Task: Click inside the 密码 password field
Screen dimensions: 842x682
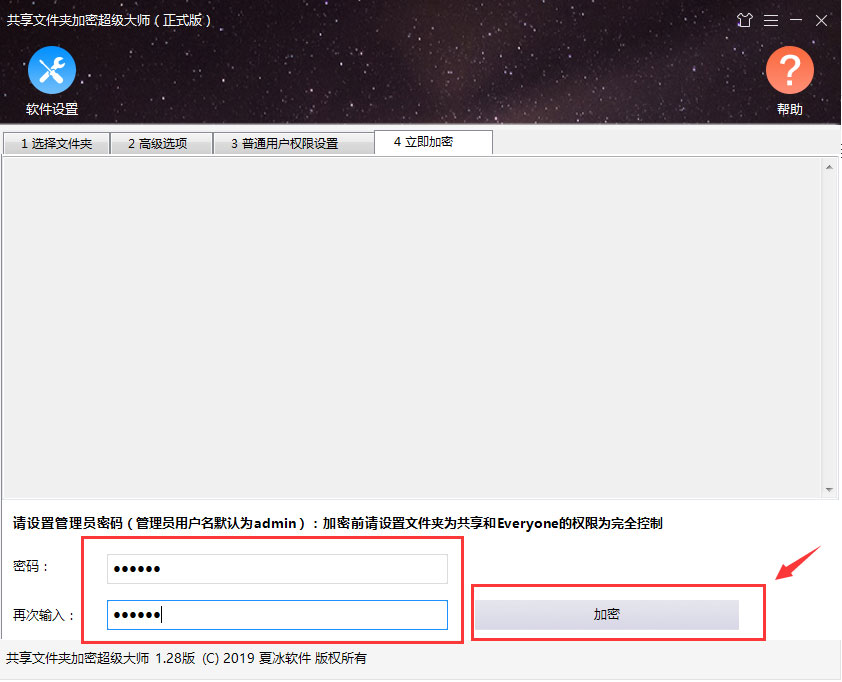Action: (x=276, y=567)
